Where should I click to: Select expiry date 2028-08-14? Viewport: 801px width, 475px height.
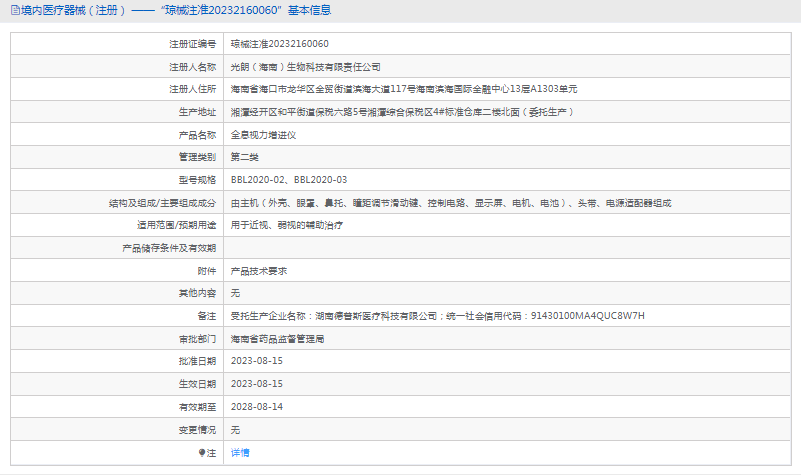tap(256, 407)
